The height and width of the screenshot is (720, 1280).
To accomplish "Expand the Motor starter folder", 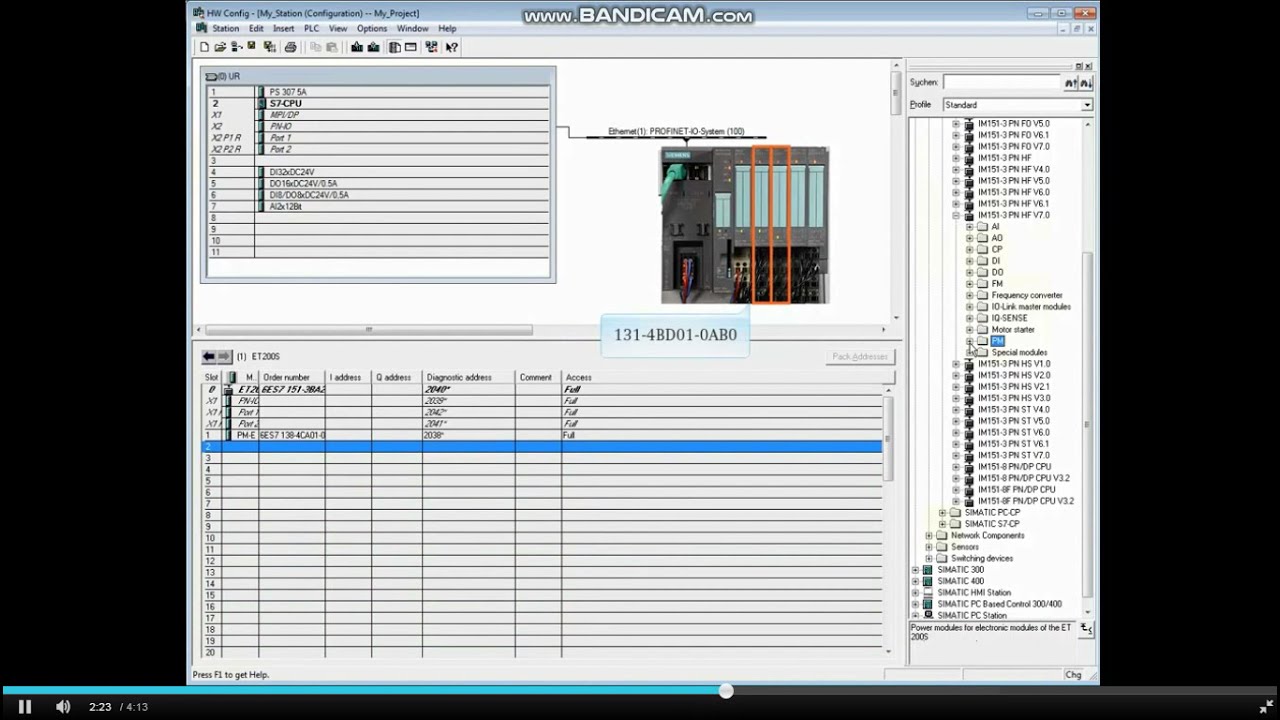I will [969, 330].
